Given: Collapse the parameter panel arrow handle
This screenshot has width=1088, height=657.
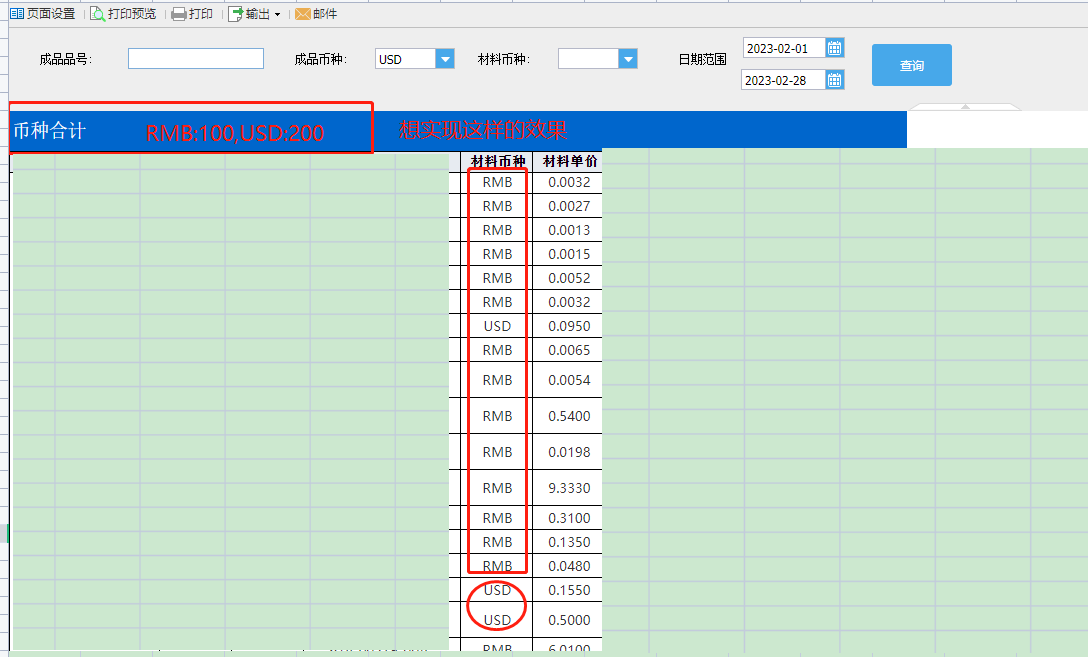Looking at the screenshot, I should tap(965, 107).
